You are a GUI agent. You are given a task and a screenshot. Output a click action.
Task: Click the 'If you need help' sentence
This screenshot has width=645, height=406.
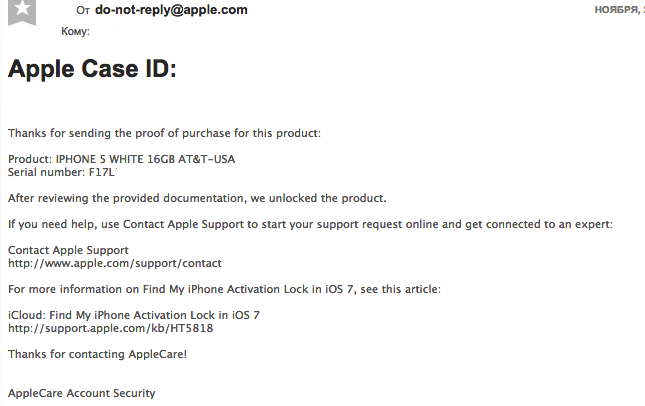click(x=310, y=224)
